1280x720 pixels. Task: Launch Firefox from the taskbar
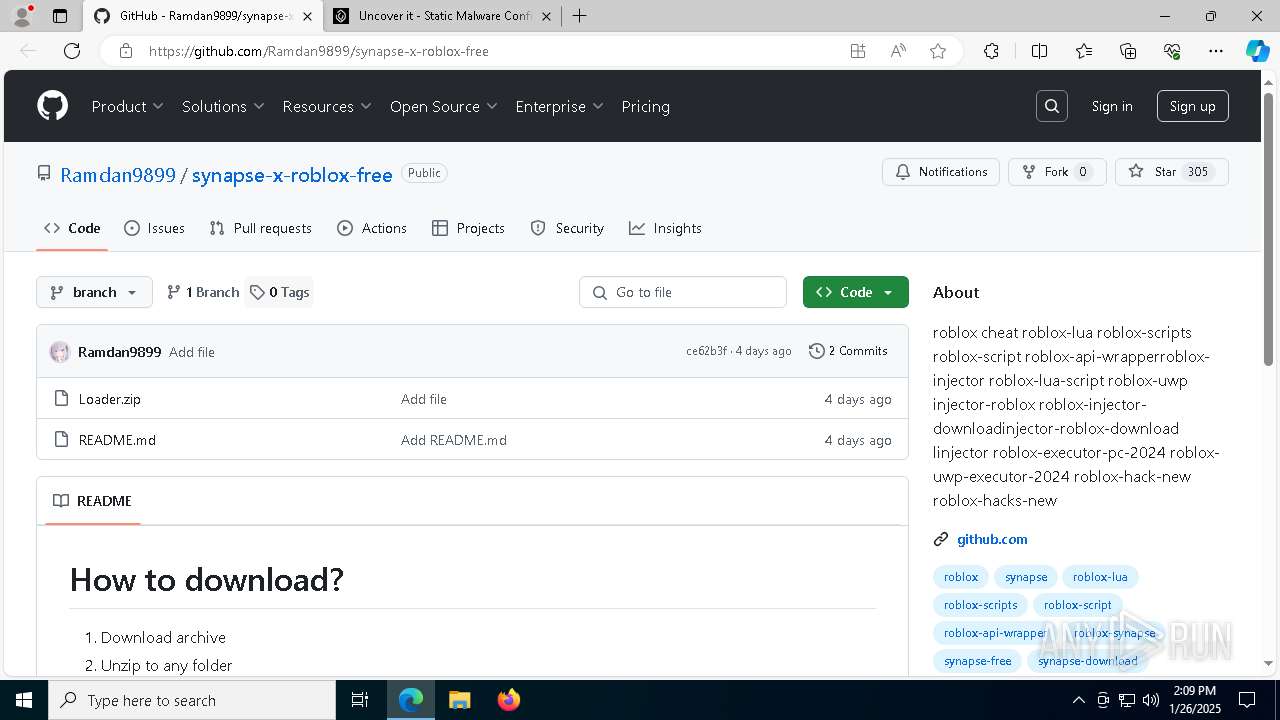(508, 700)
